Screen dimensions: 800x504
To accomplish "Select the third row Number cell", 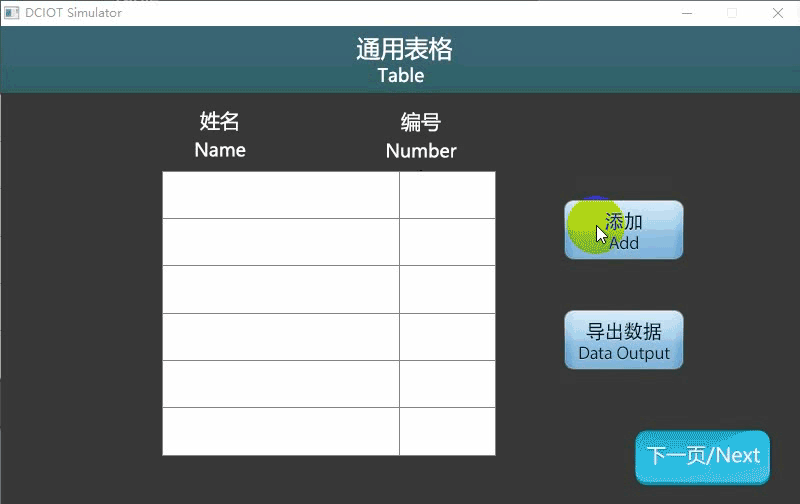I will 447,289.
